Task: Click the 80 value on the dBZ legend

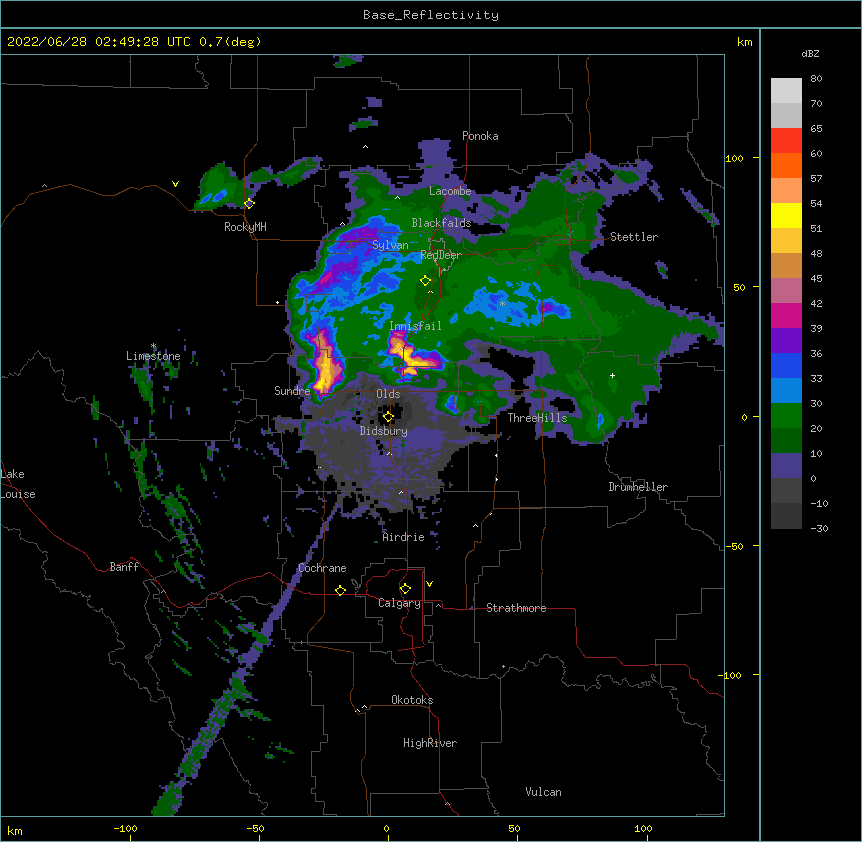Action: coord(816,79)
